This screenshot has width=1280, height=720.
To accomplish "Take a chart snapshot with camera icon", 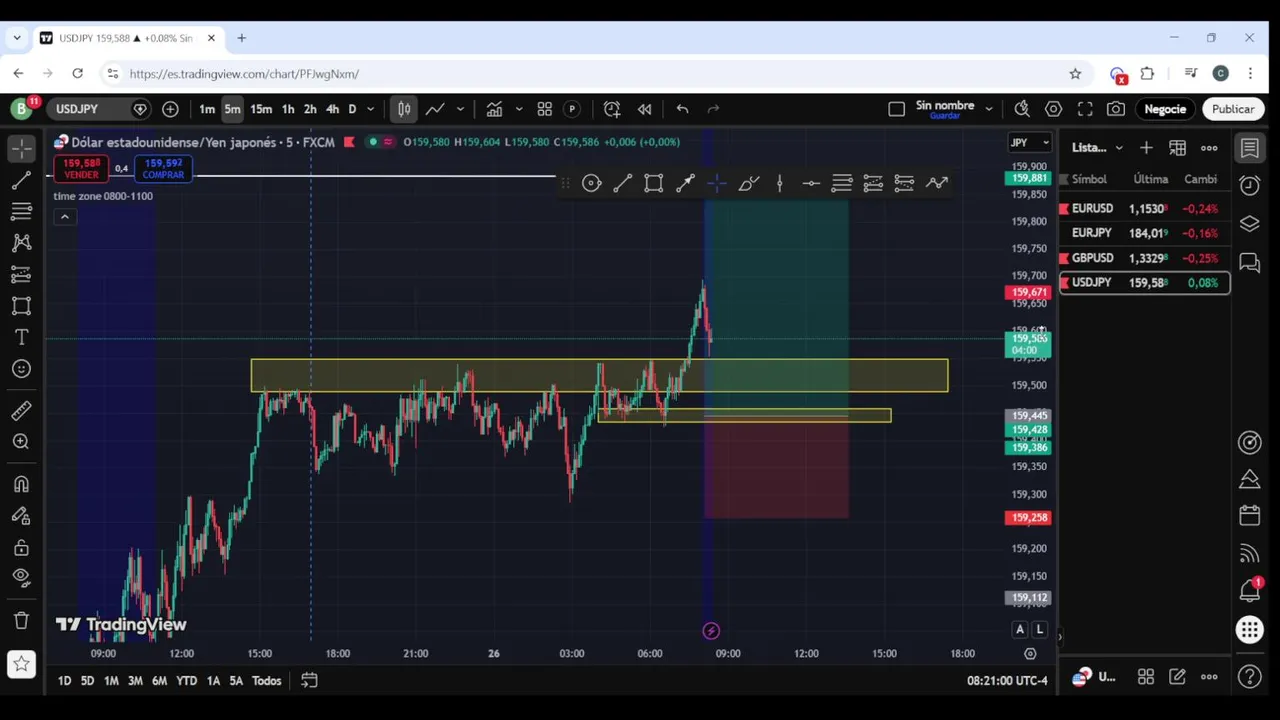I will (x=1116, y=109).
